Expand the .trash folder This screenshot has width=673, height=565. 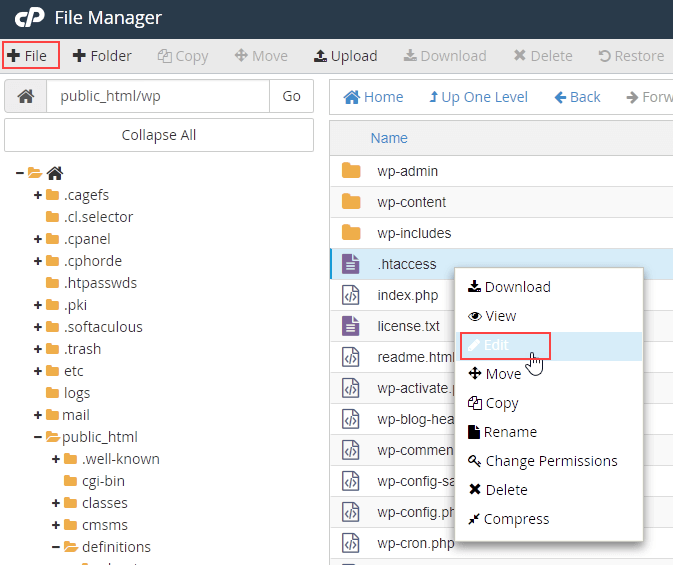(x=38, y=349)
